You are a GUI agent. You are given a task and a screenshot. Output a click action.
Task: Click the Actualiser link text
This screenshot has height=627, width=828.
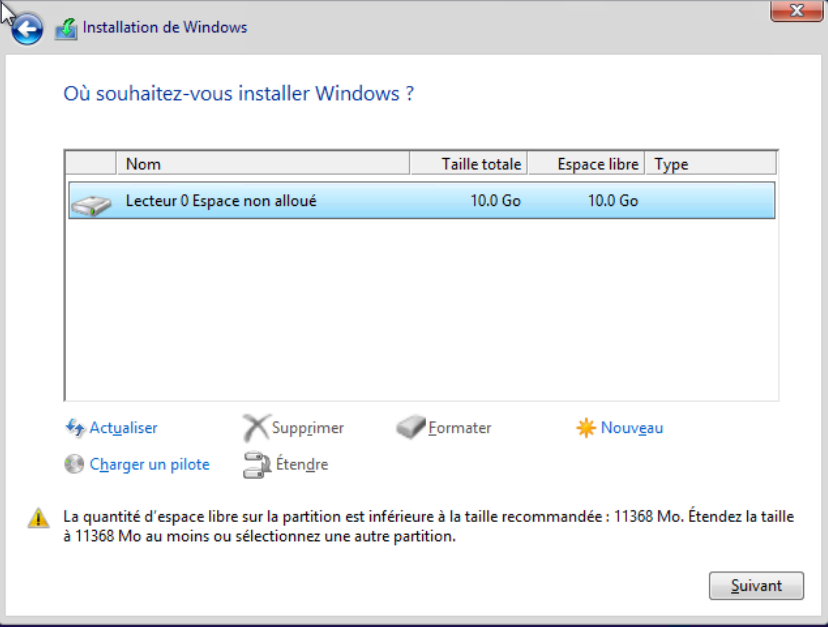point(123,428)
